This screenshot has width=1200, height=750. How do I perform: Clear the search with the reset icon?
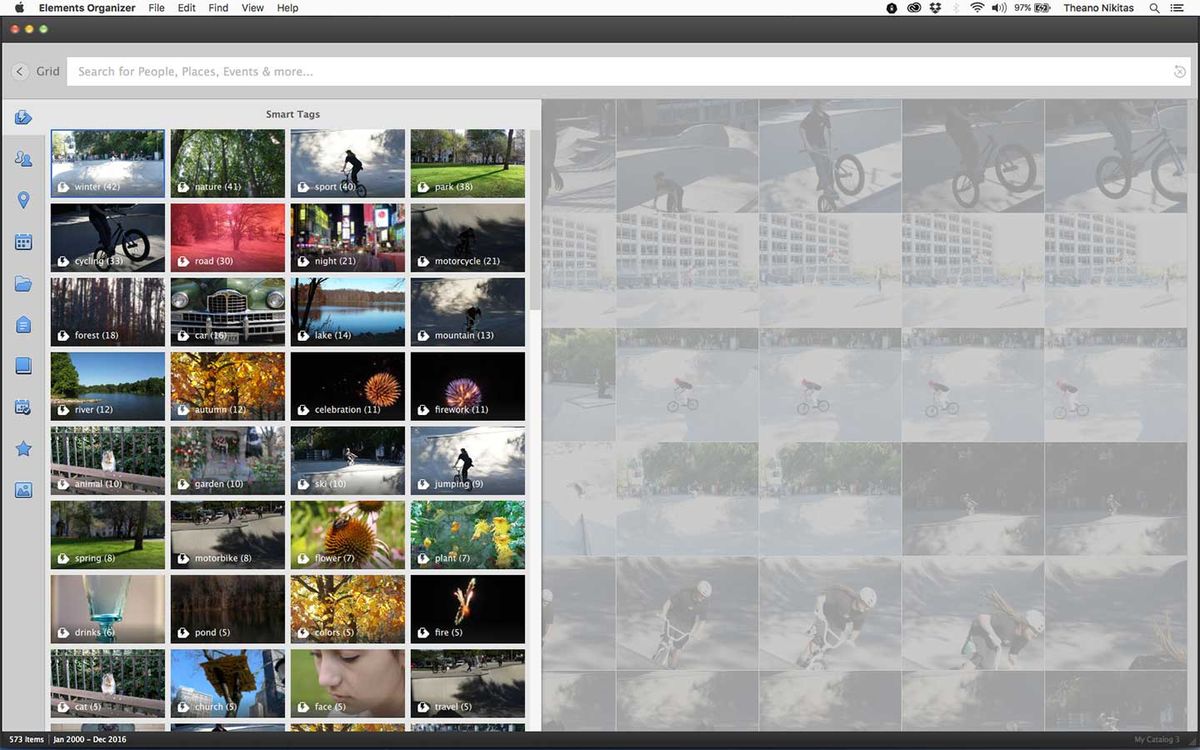[x=1178, y=71]
